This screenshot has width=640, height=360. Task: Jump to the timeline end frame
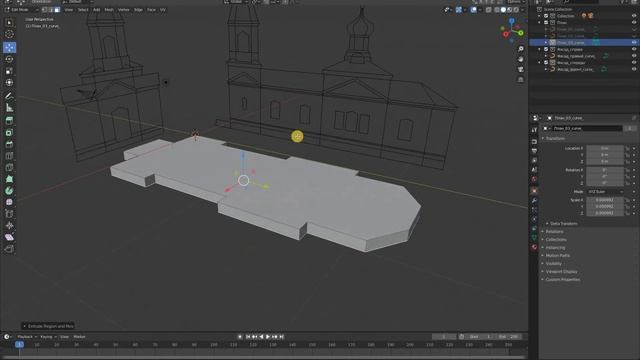pos(282,337)
